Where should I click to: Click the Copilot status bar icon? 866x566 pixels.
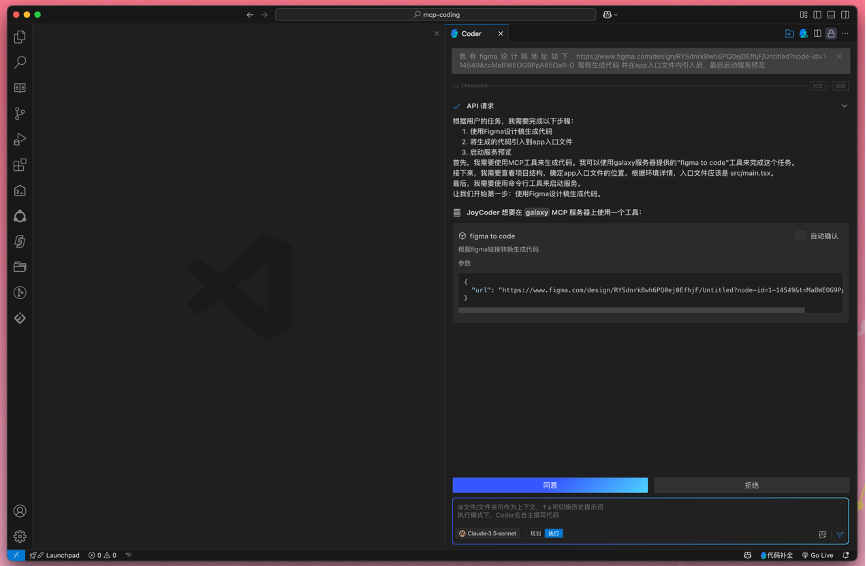[747, 556]
